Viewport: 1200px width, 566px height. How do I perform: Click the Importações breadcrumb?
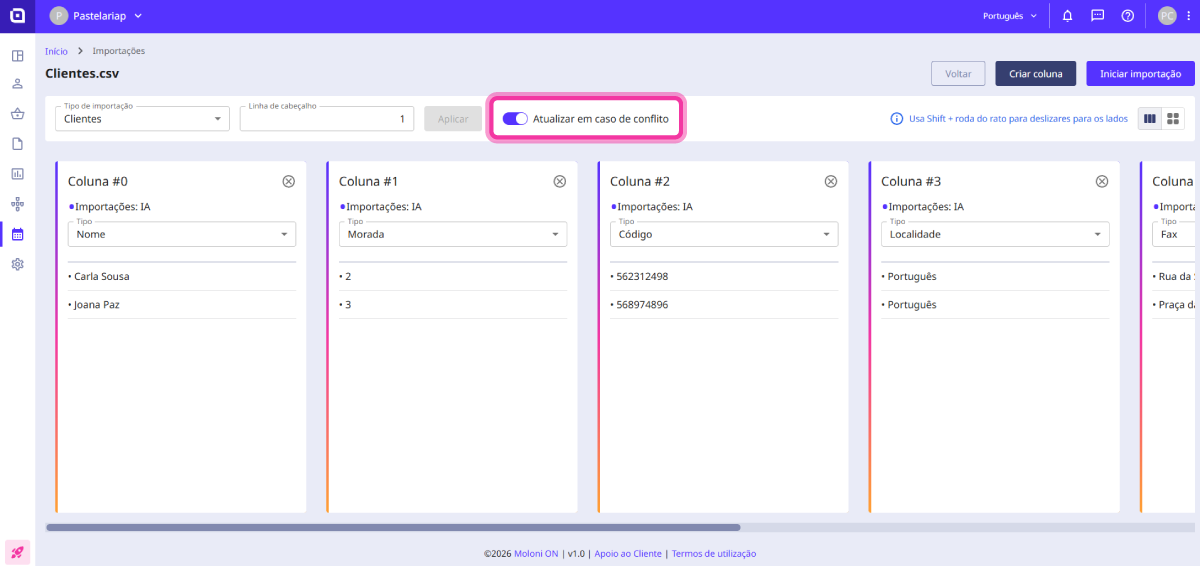pos(119,51)
